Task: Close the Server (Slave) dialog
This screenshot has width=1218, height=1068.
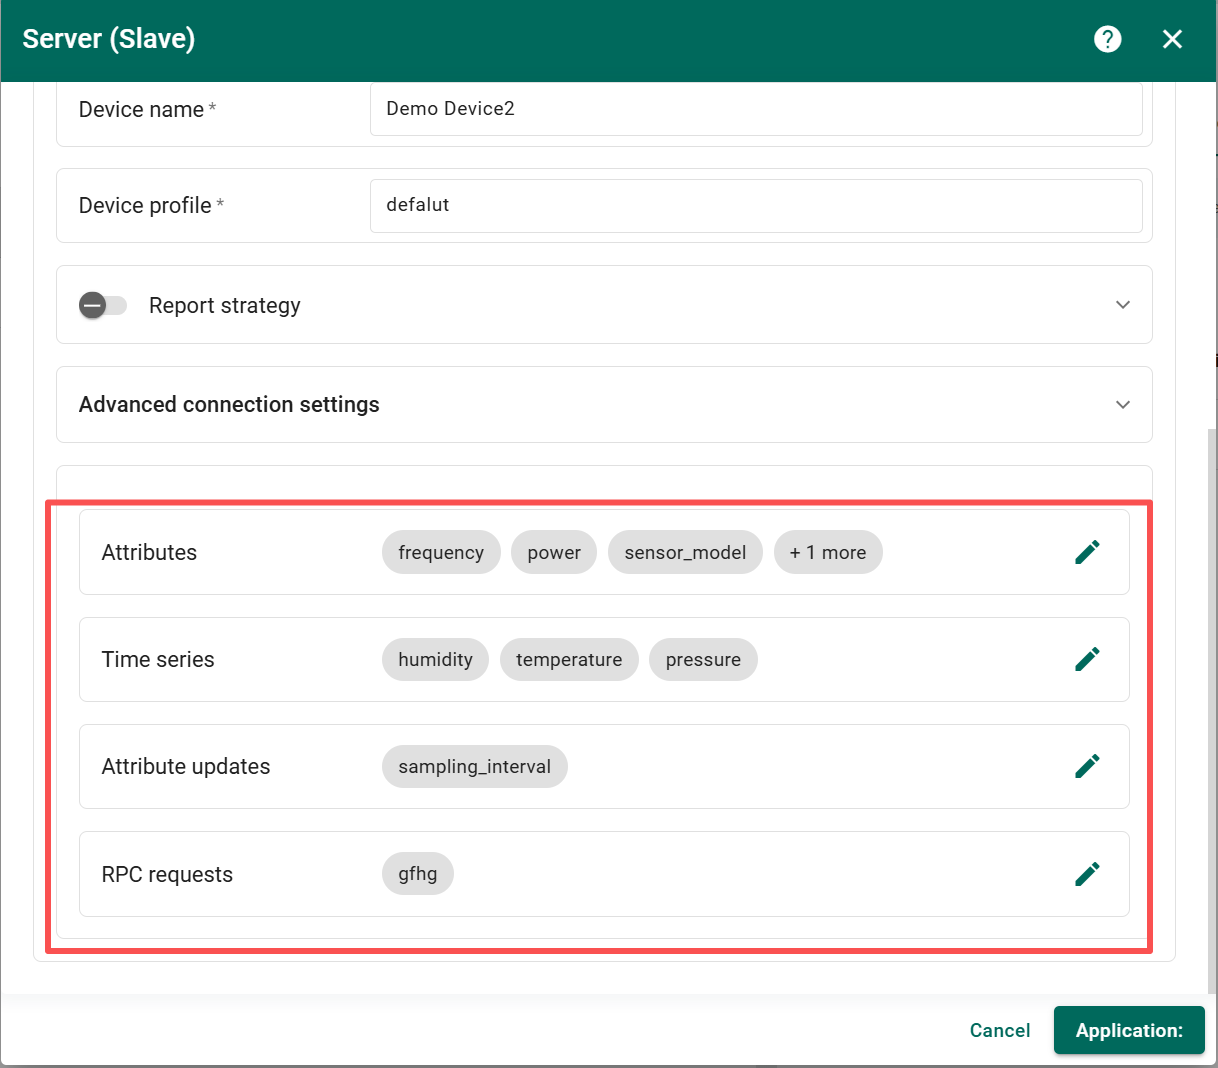Action: [1172, 39]
